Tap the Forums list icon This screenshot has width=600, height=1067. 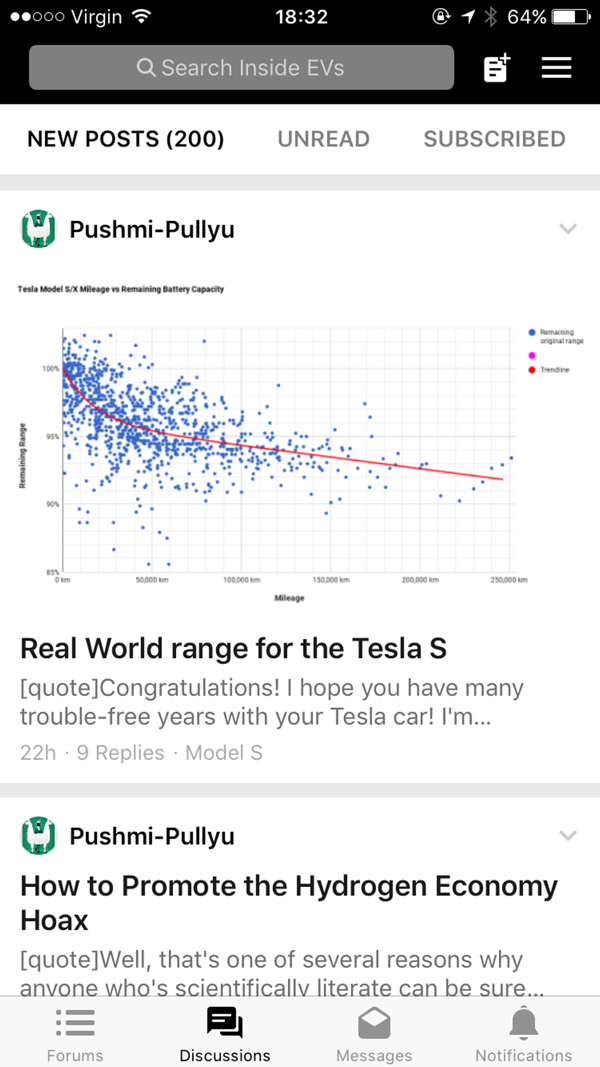click(x=76, y=1023)
